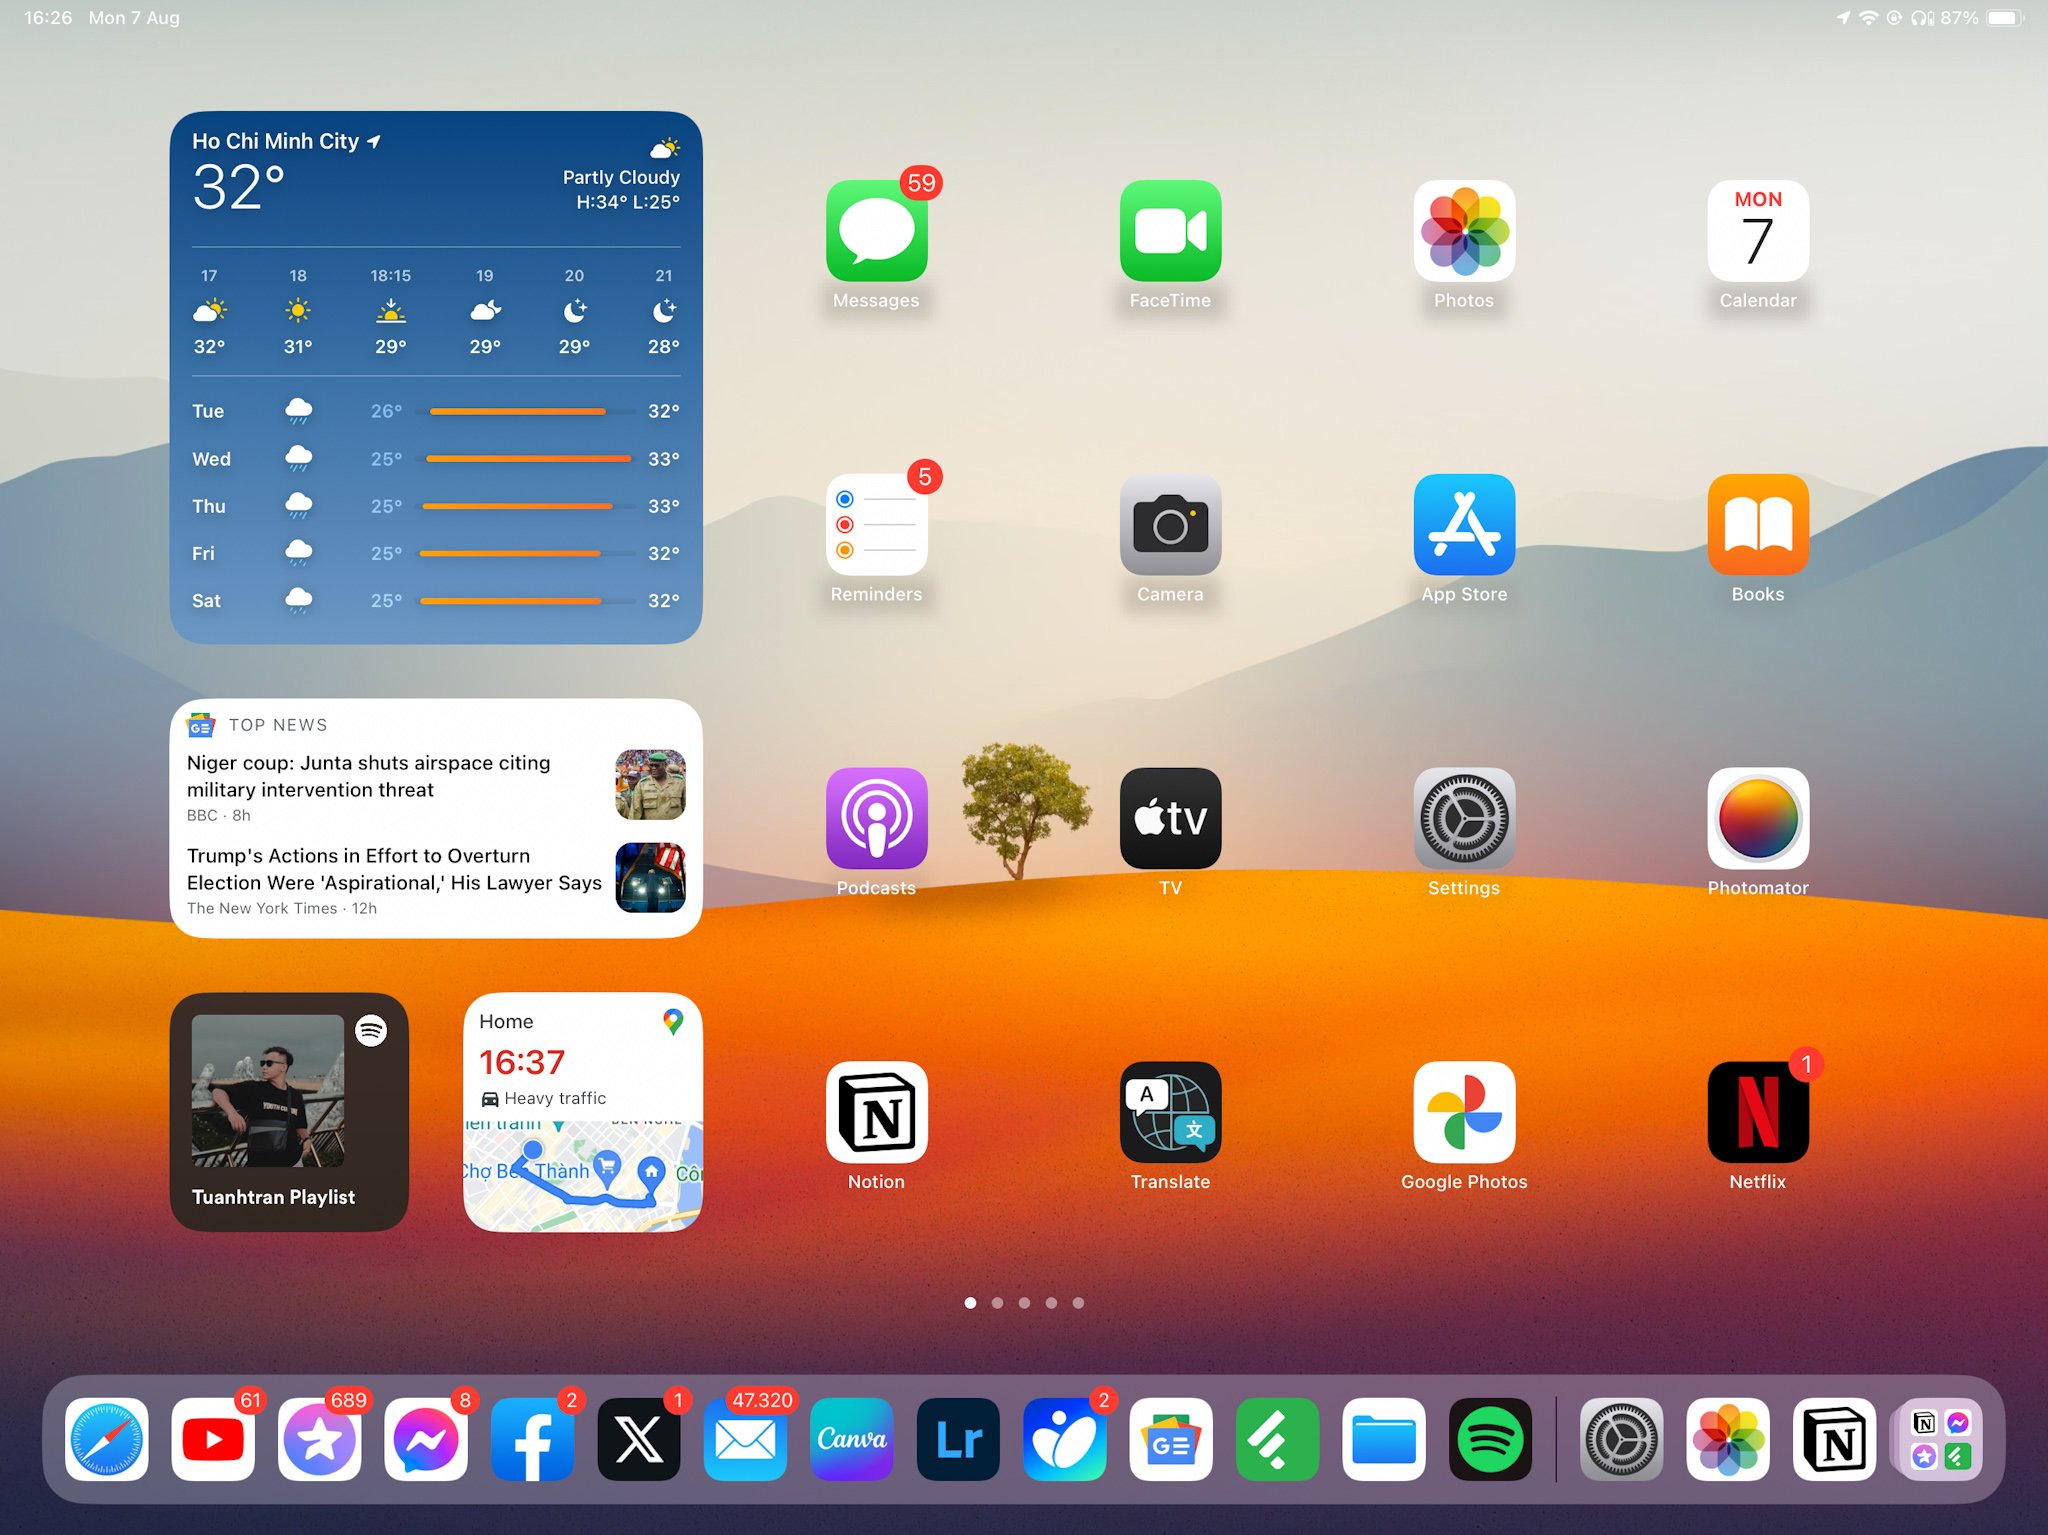The height and width of the screenshot is (1535, 2048).
Task: Tap the Wi-Fi icon in status bar
Action: (x=1868, y=18)
